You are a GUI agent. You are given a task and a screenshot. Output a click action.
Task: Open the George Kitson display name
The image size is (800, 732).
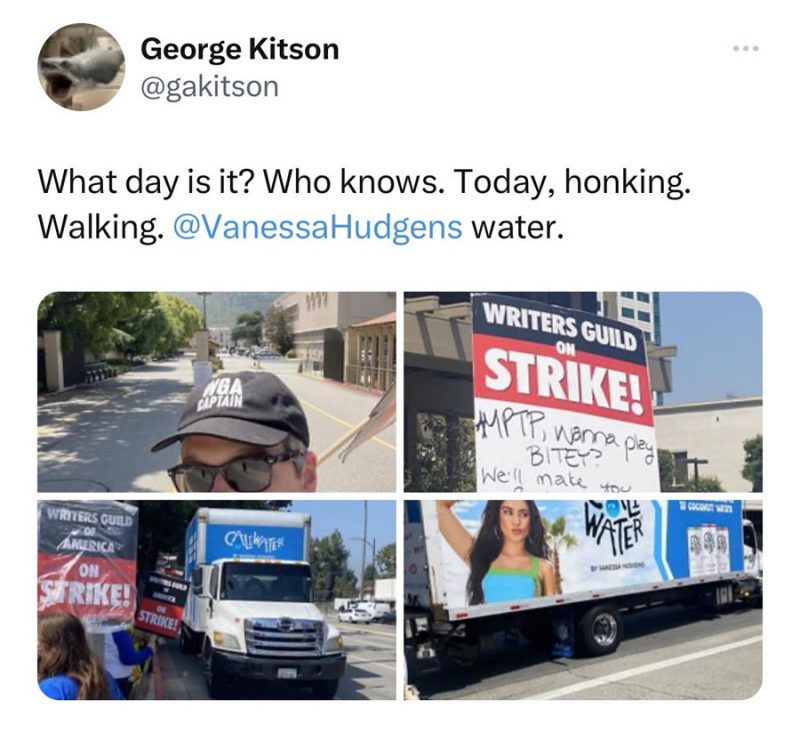pyautogui.click(x=239, y=49)
